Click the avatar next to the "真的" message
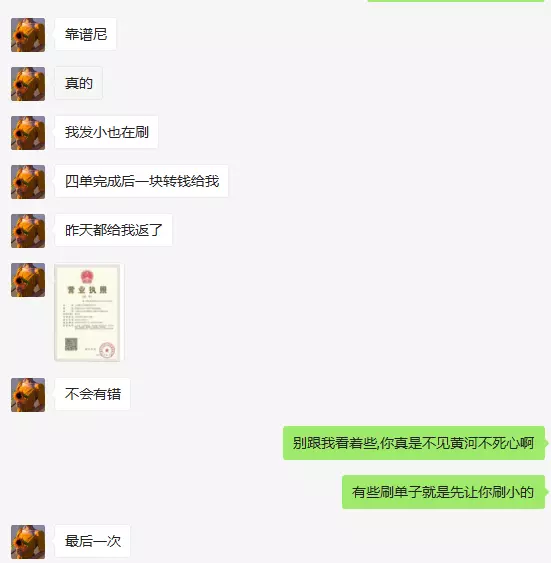This screenshot has height=563, width=551. pyautogui.click(x=28, y=84)
